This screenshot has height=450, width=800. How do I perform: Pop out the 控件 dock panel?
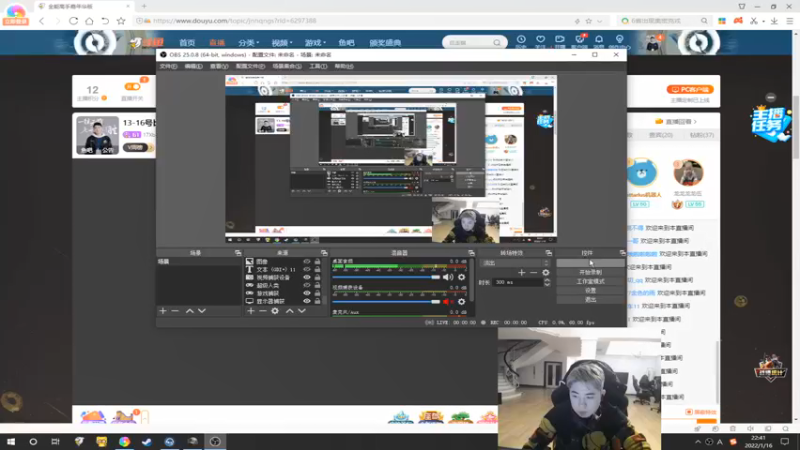622,253
